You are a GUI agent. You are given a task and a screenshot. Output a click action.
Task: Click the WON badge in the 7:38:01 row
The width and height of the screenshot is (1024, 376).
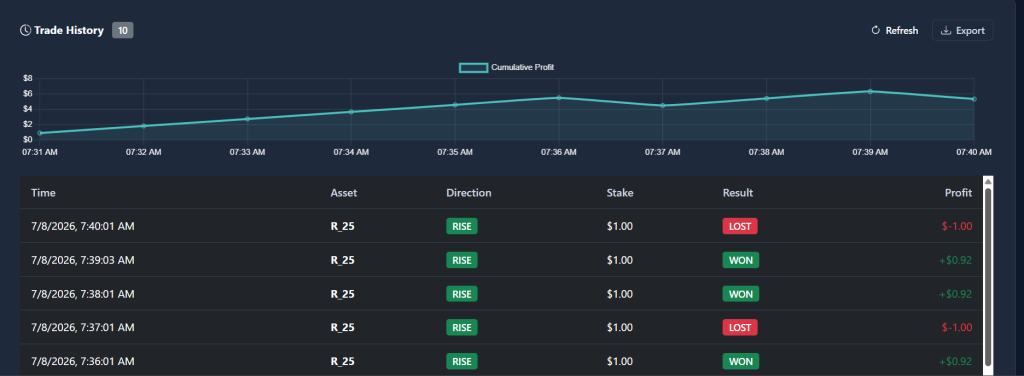[741, 294]
